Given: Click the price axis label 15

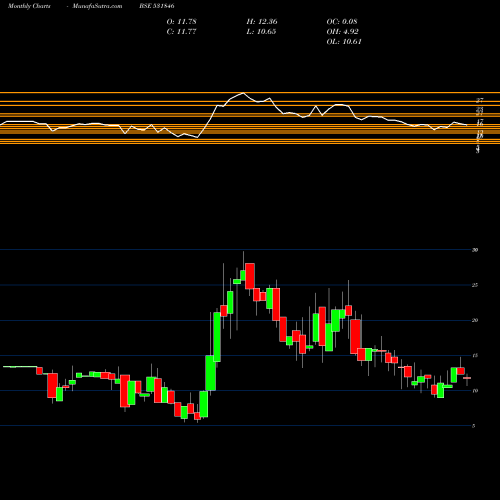Looking at the screenshot, I should (475, 356).
